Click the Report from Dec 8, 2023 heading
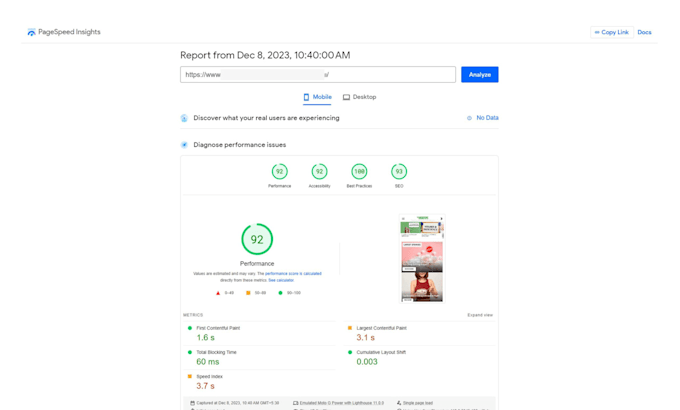The image size is (680, 410). click(x=265, y=55)
